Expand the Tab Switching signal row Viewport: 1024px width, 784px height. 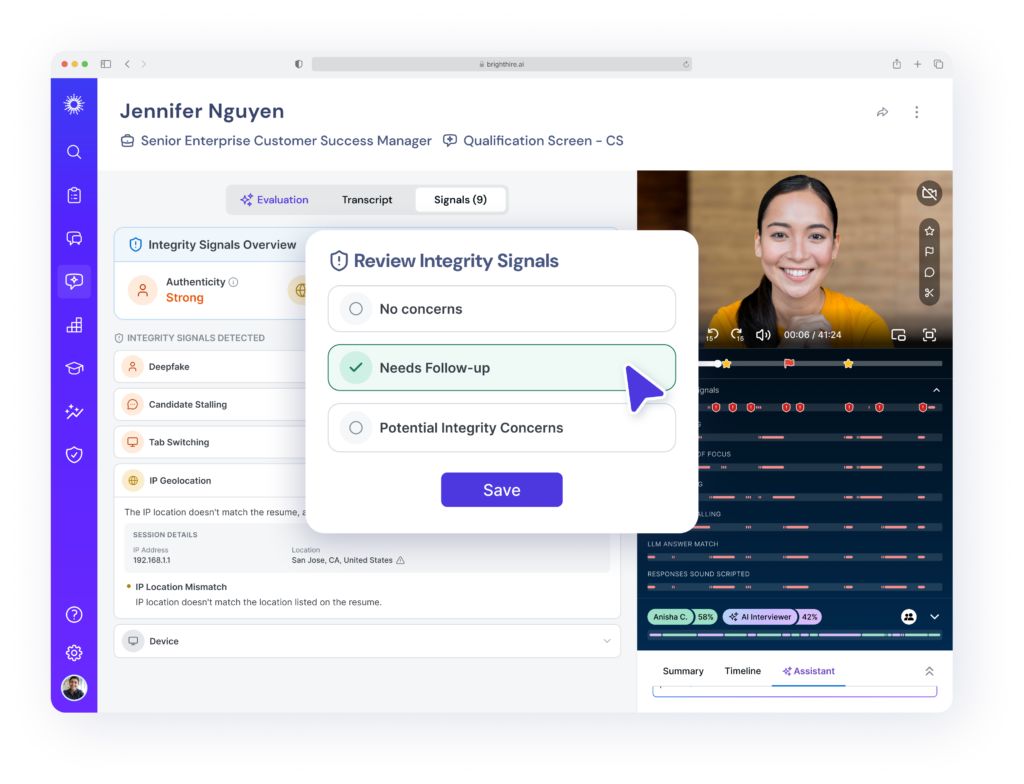[210, 442]
